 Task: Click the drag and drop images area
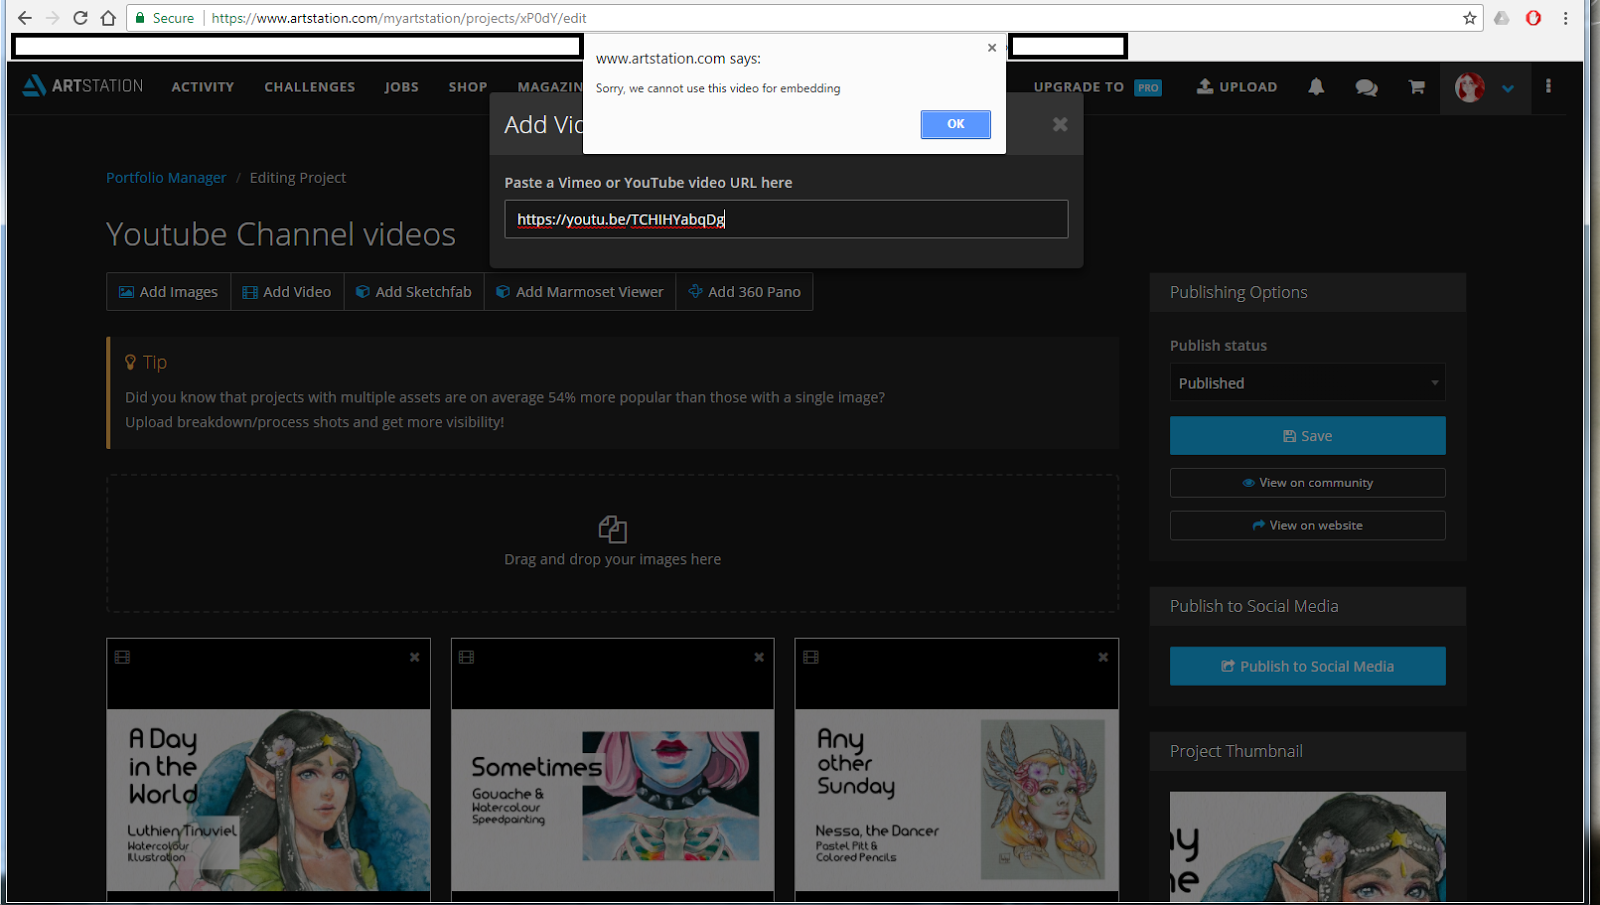click(x=612, y=543)
